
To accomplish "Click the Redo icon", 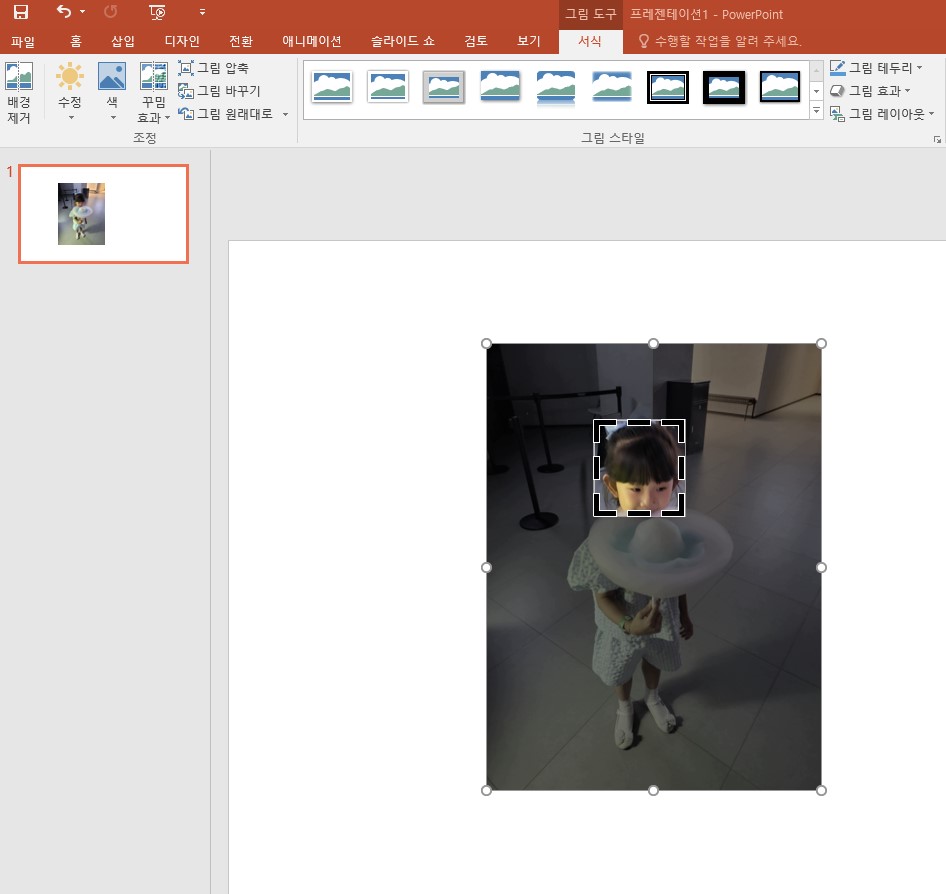I will [x=110, y=11].
